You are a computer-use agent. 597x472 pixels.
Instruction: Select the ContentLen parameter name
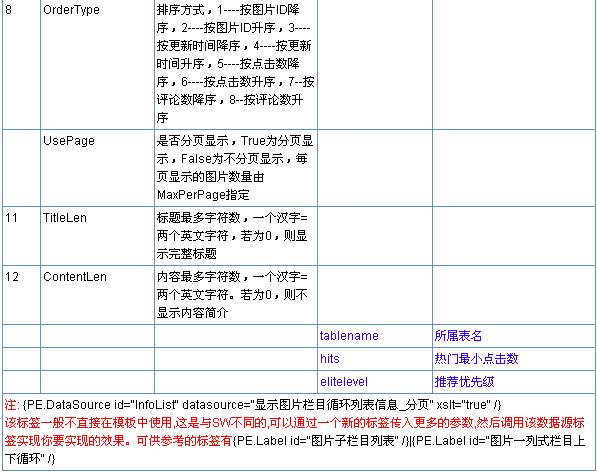75,277
